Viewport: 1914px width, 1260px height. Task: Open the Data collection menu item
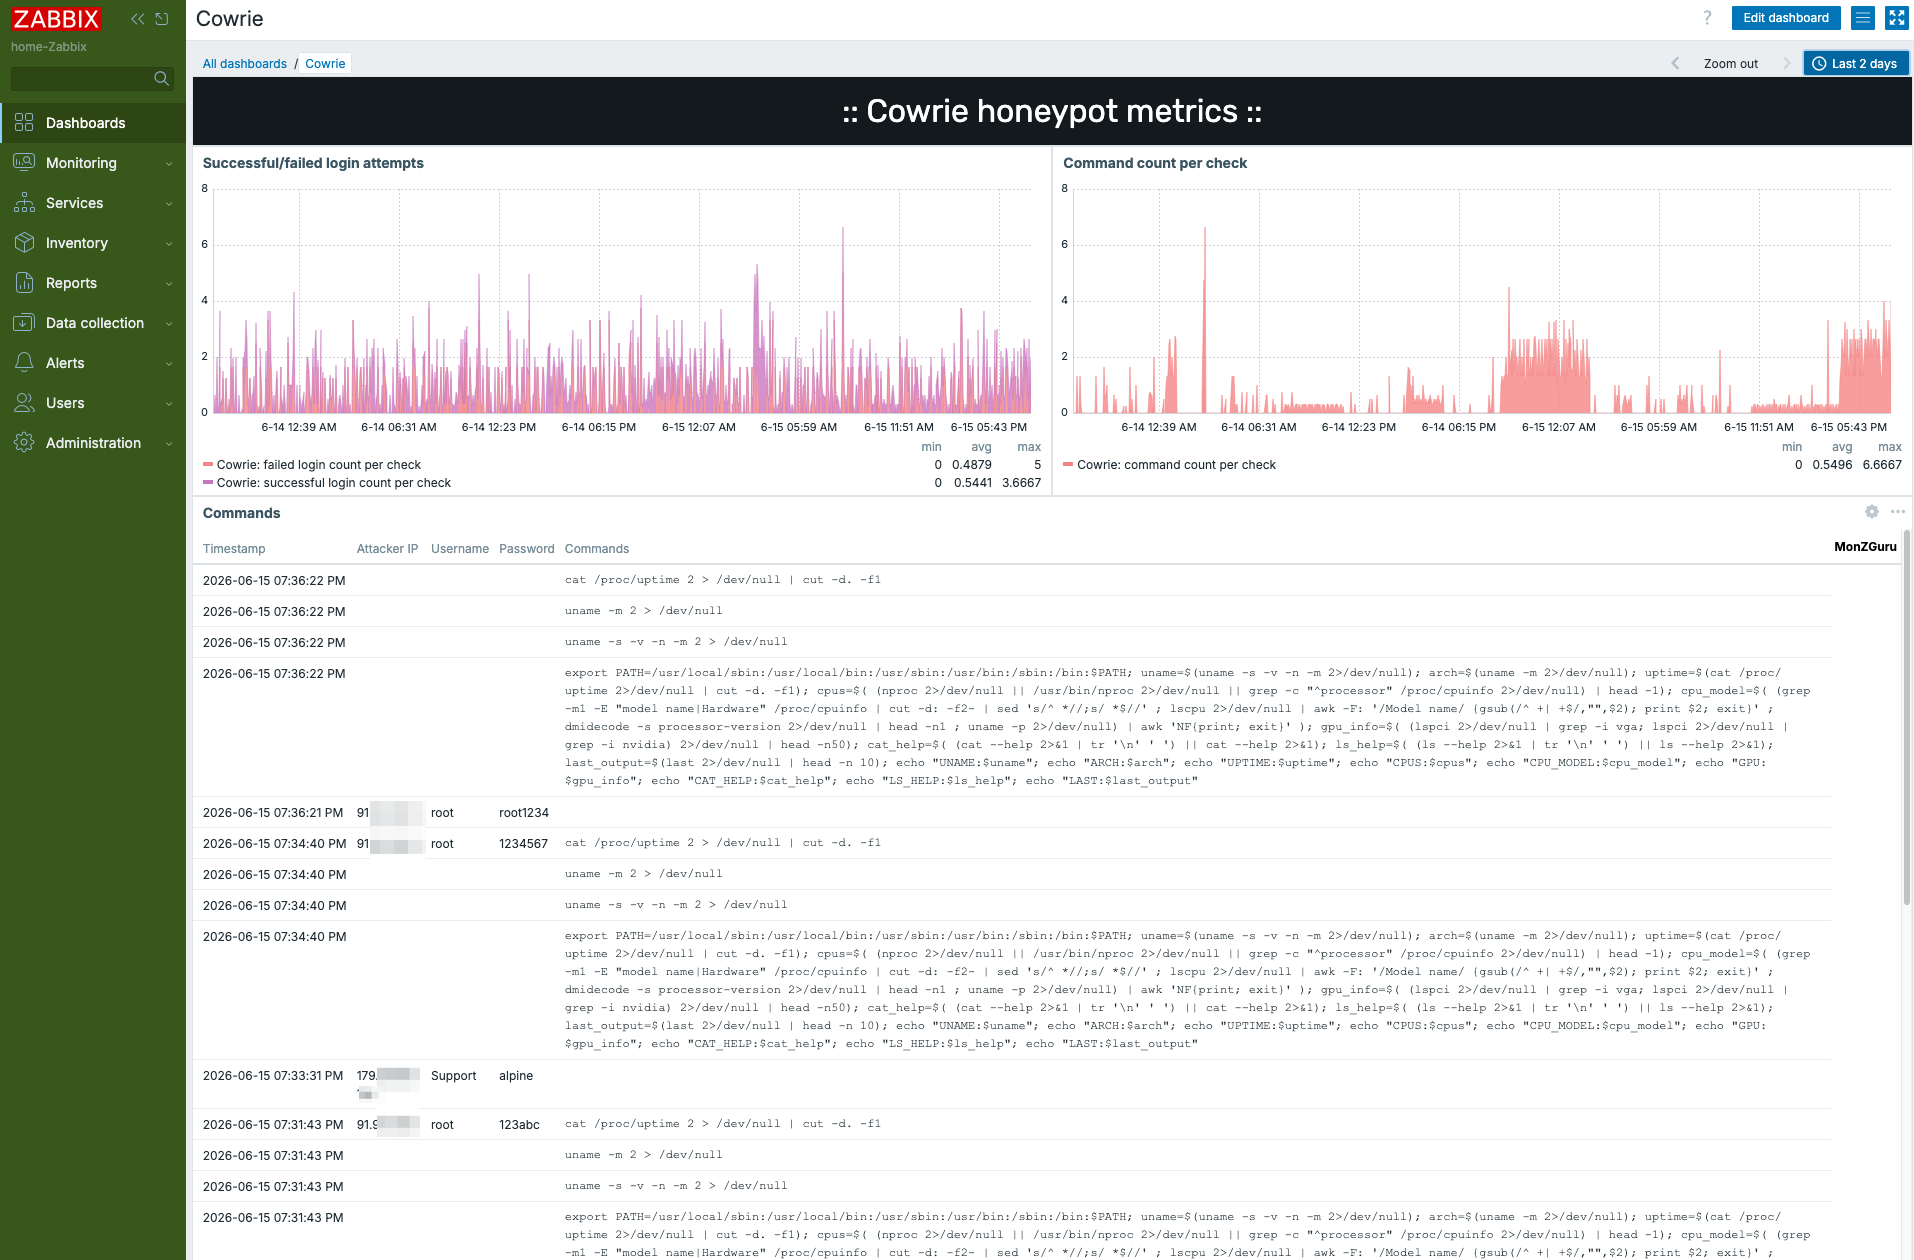93,323
